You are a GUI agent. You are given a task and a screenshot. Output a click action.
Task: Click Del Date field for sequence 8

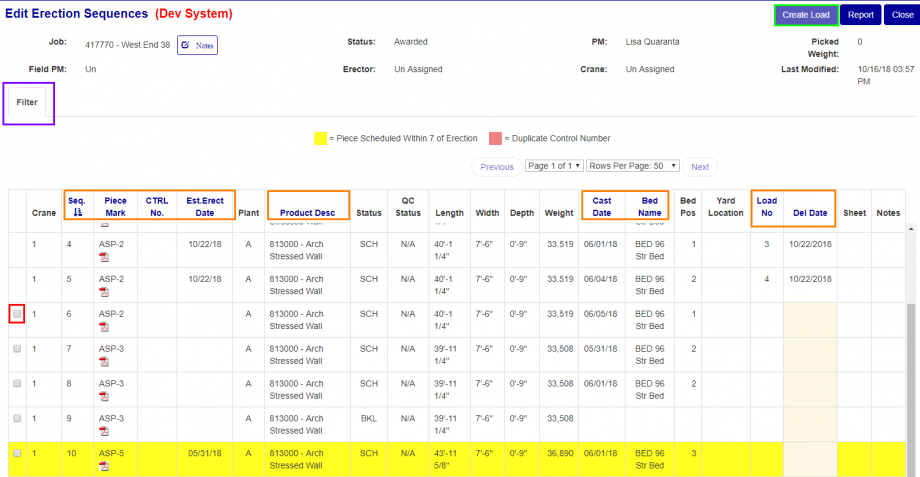(x=810, y=390)
